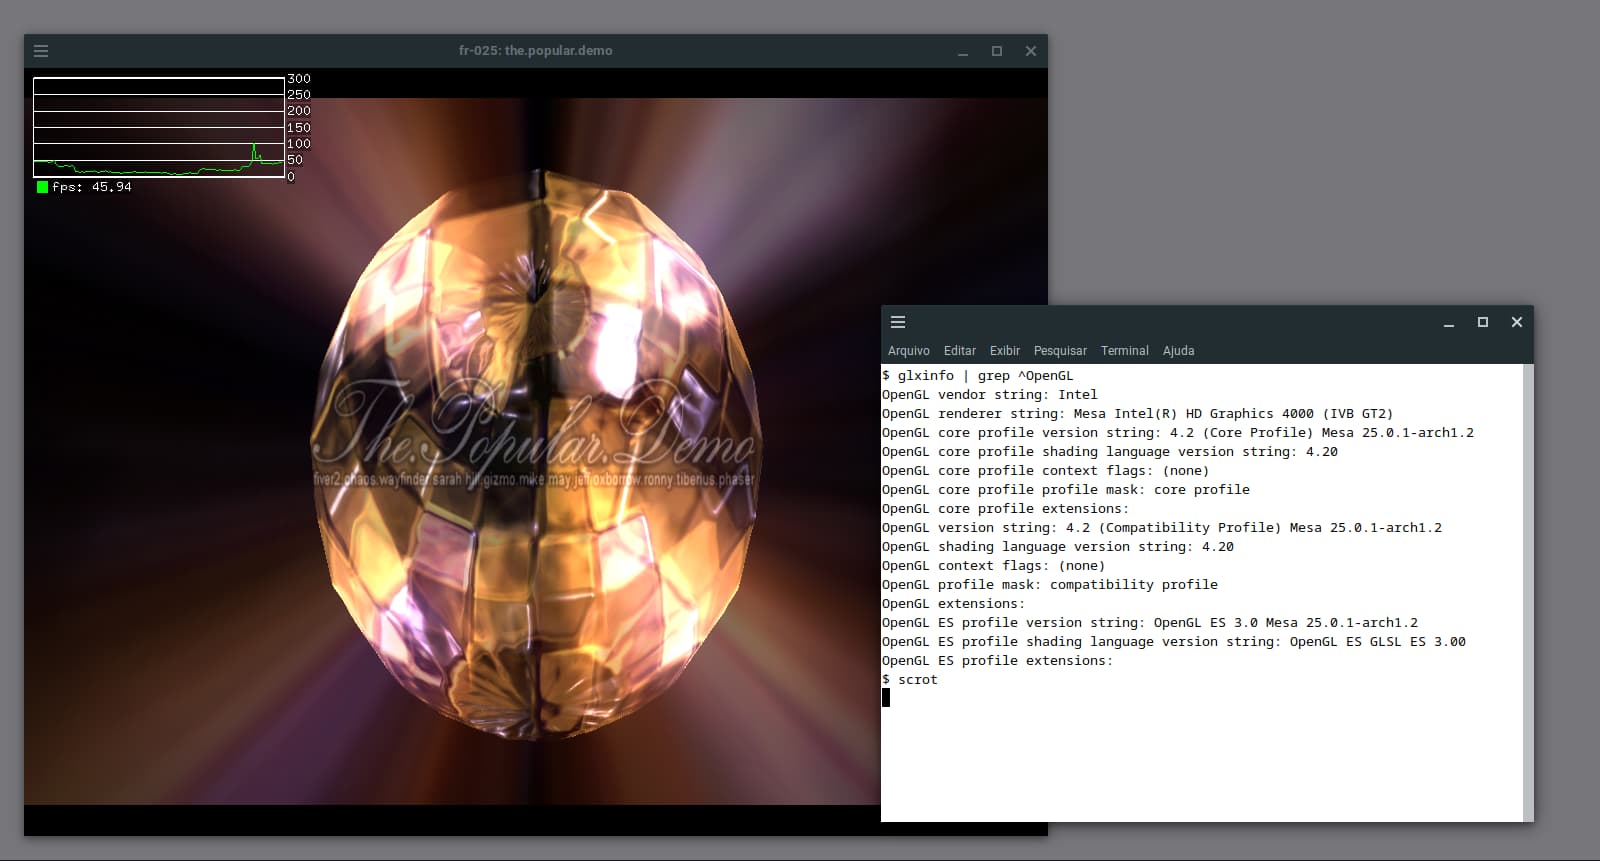Maximize the fr-025 demo window

(x=997, y=51)
